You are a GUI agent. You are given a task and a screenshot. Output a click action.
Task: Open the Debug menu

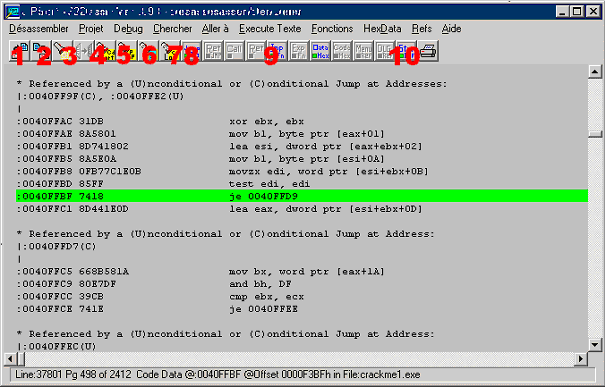click(x=128, y=29)
